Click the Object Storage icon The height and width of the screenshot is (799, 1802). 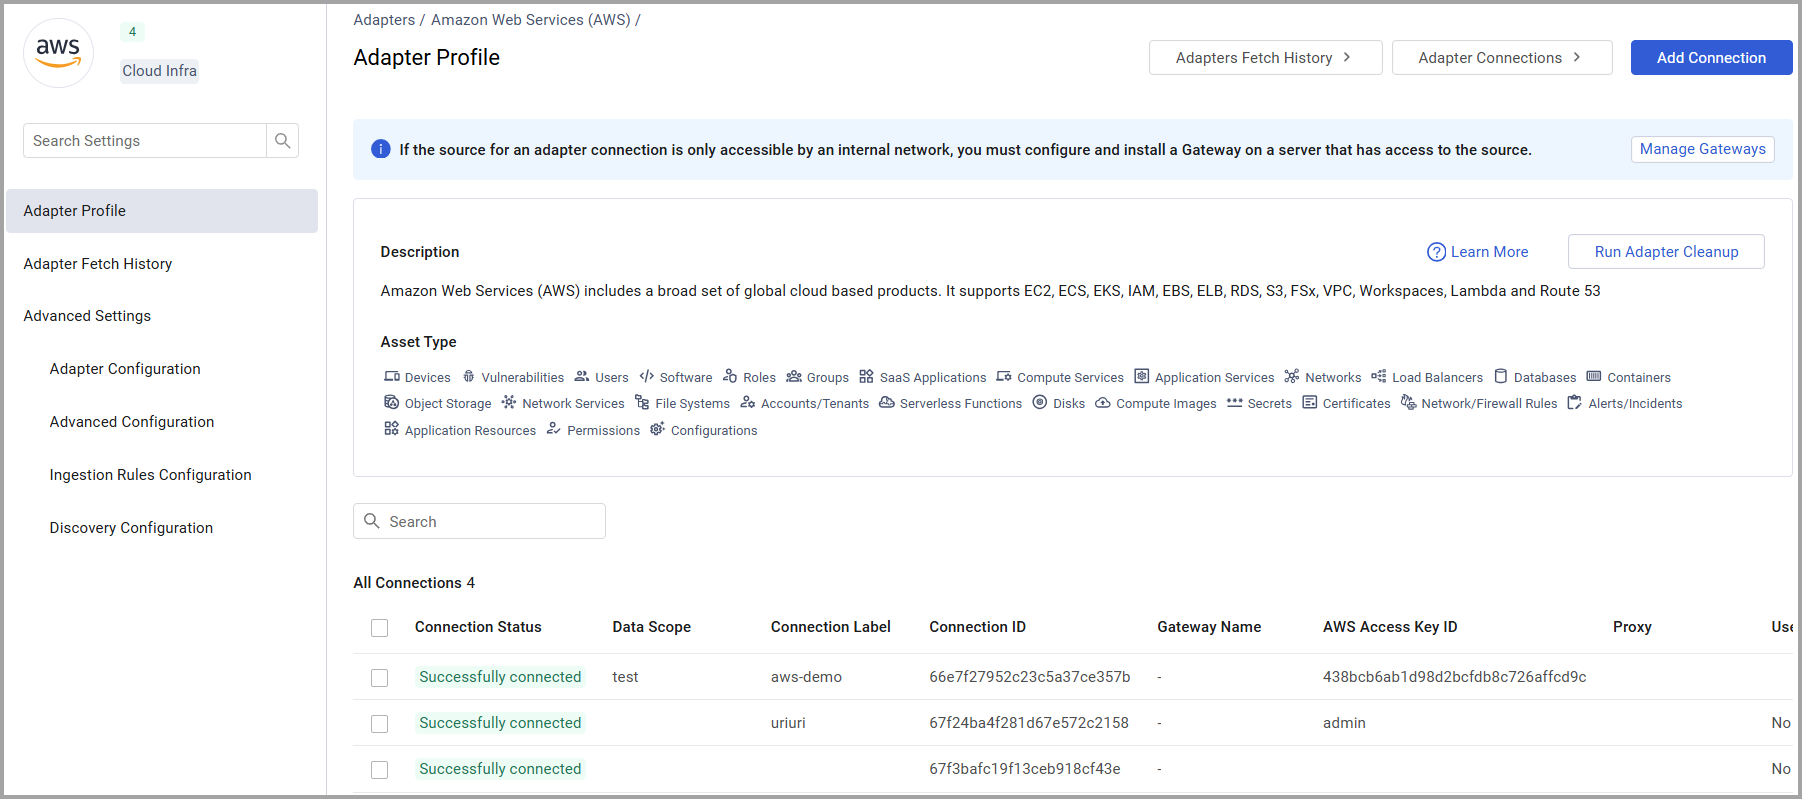pos(392,403)
